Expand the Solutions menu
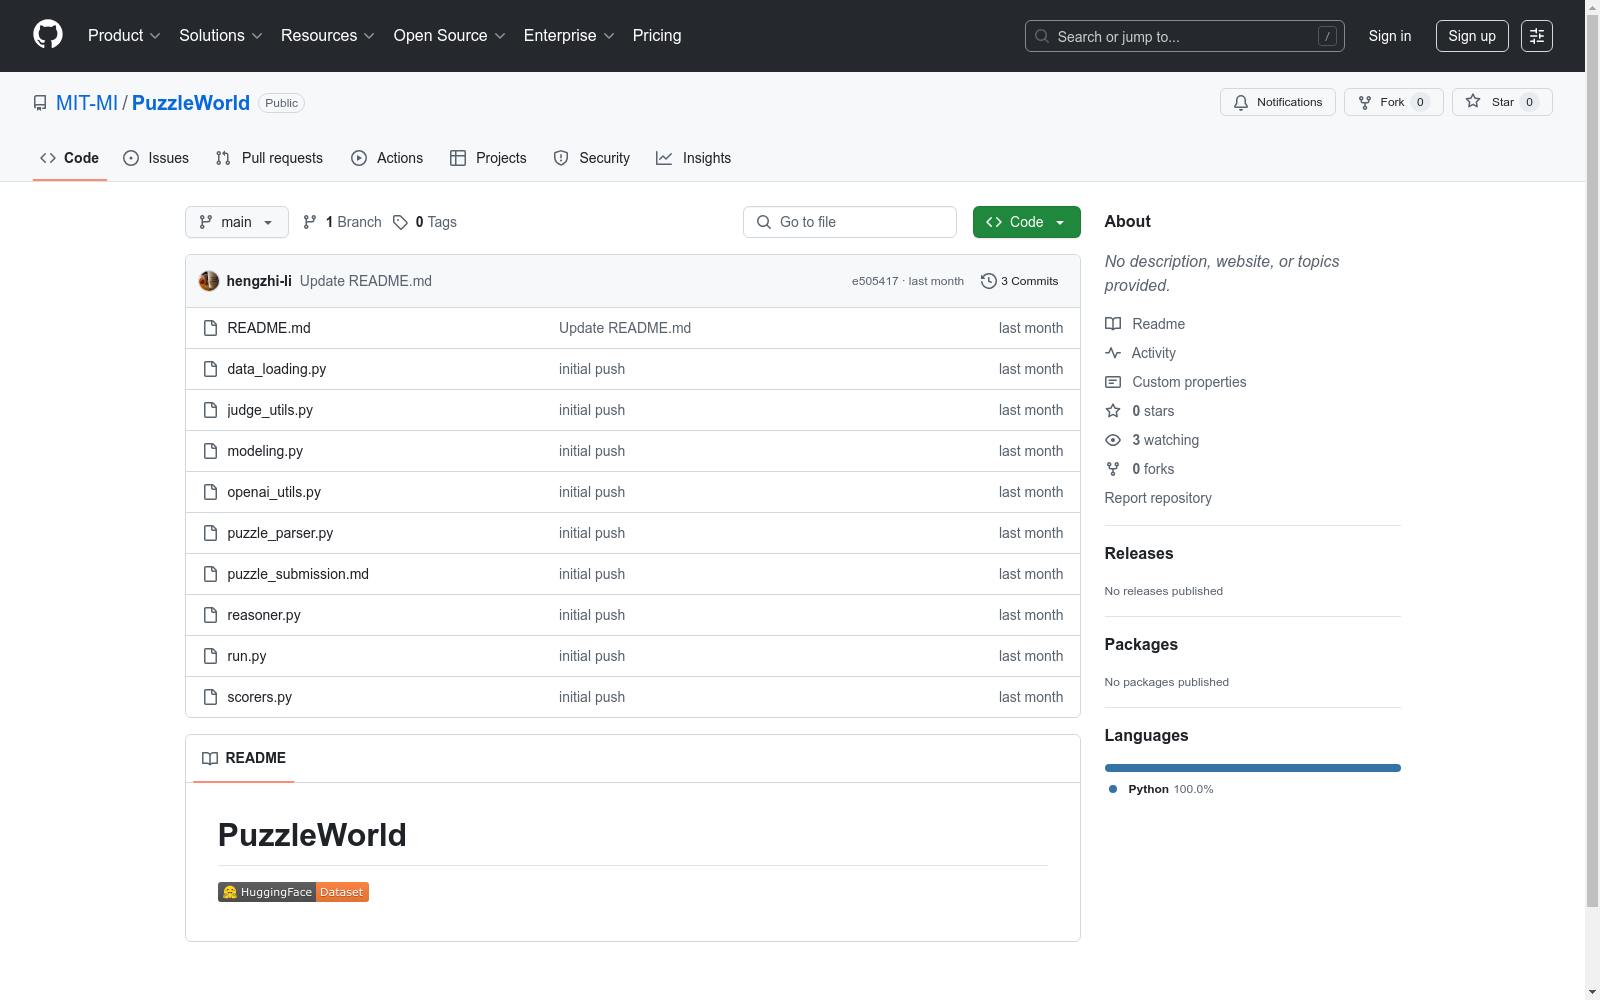The width and height of the screenshot is (1600, 1000). pyautogui.click(x=221, y=36)
